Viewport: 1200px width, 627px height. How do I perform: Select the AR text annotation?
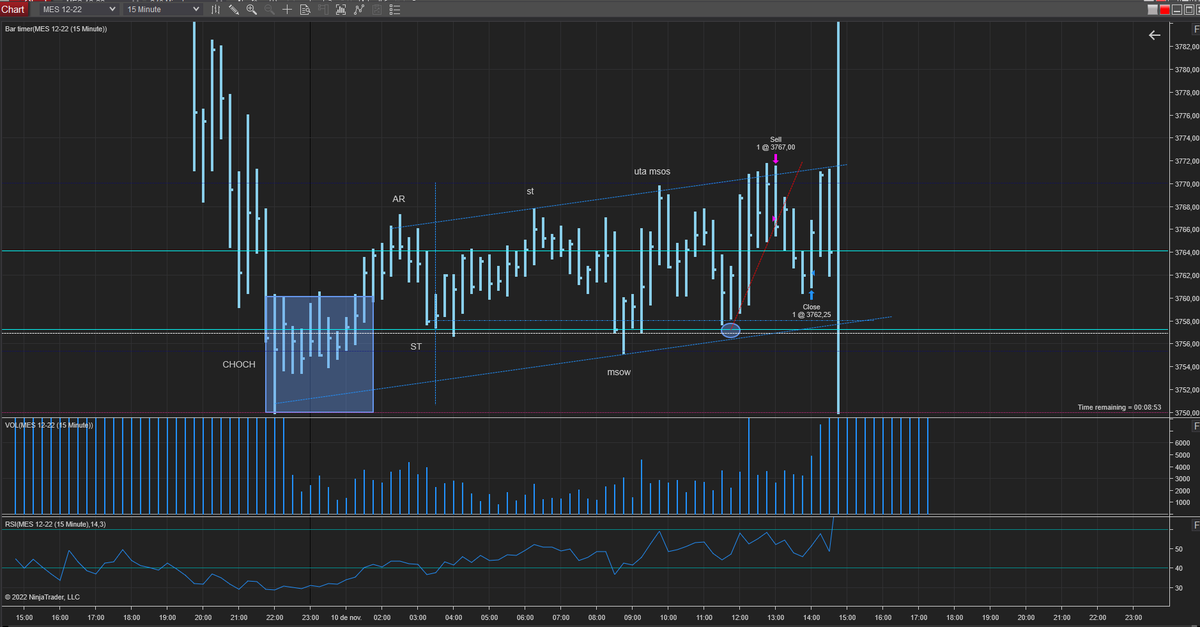pos(398,199)
